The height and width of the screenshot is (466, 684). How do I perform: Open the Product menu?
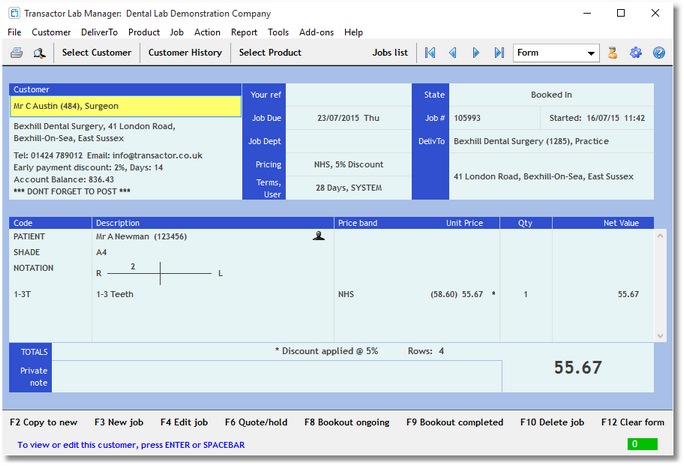144,32
